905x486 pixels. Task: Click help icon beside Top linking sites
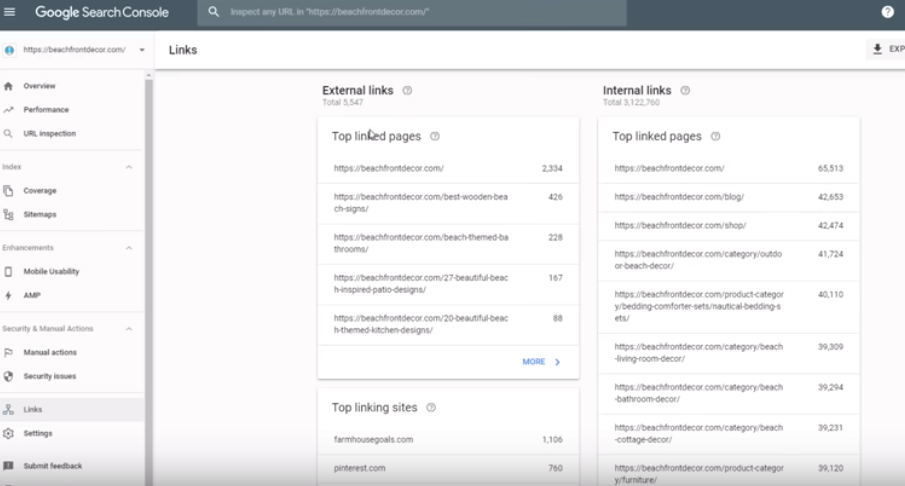pos(431,408)
